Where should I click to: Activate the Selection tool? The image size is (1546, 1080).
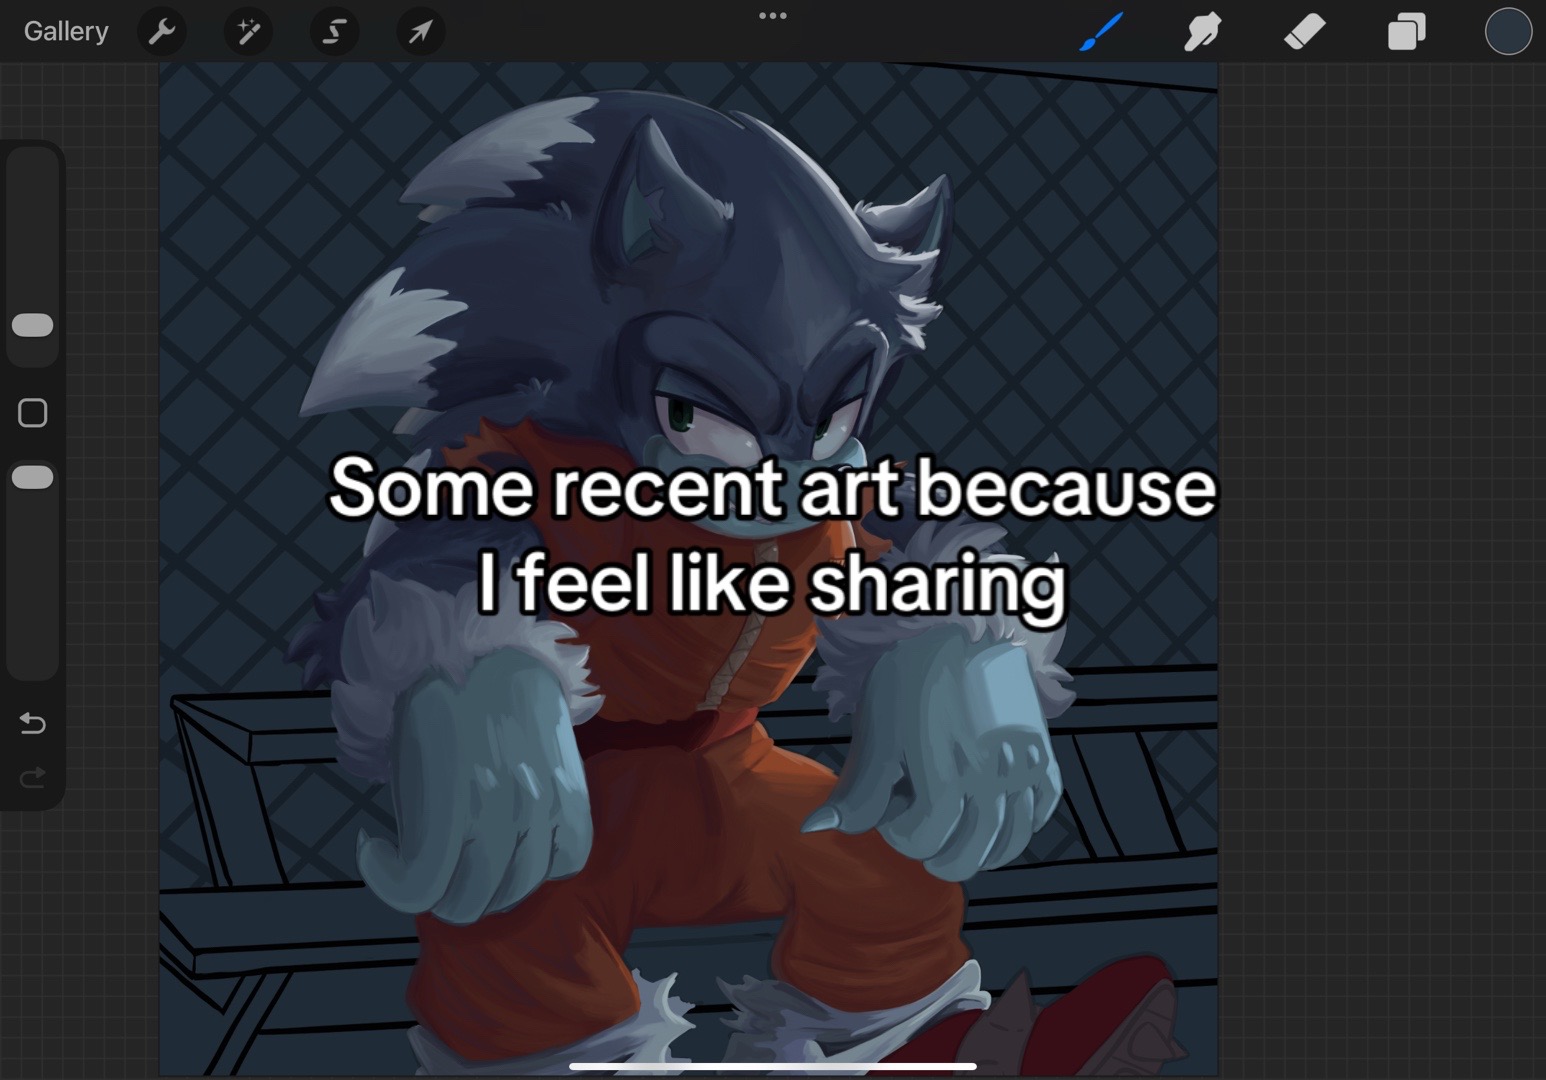click(334, 32)
